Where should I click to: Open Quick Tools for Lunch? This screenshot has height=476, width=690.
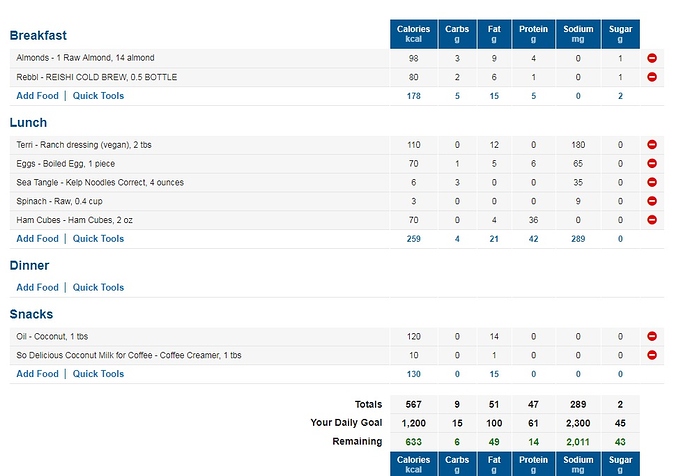pyautogui.click(x=98, y=239)
